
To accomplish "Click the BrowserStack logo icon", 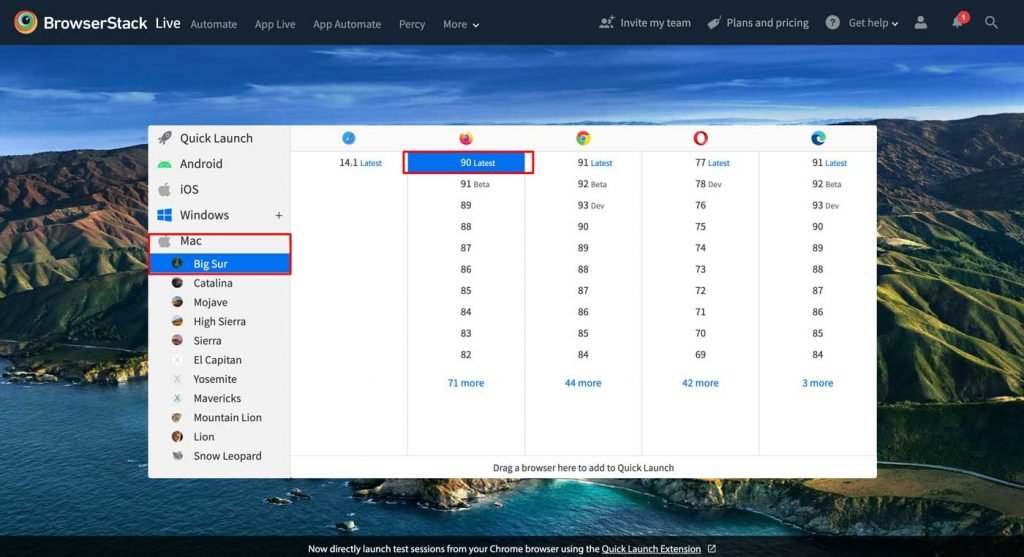I will [x=26, y=22].
